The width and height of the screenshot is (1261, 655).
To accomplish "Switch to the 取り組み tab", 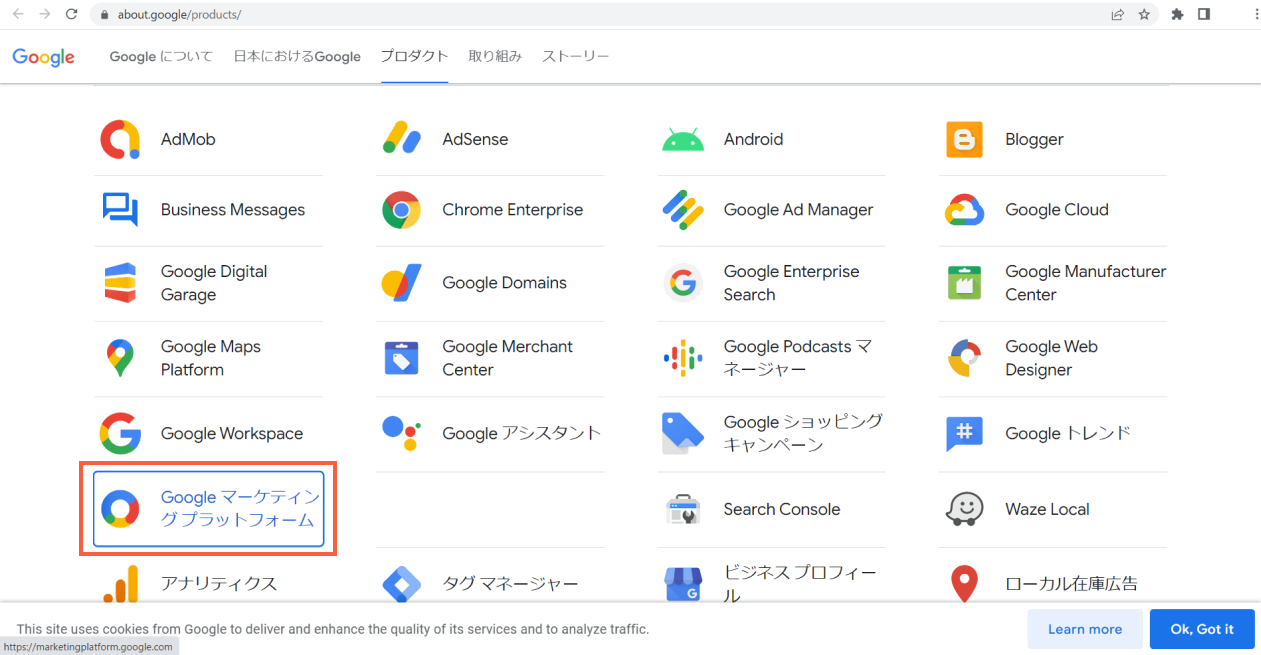I will point(494,56).
